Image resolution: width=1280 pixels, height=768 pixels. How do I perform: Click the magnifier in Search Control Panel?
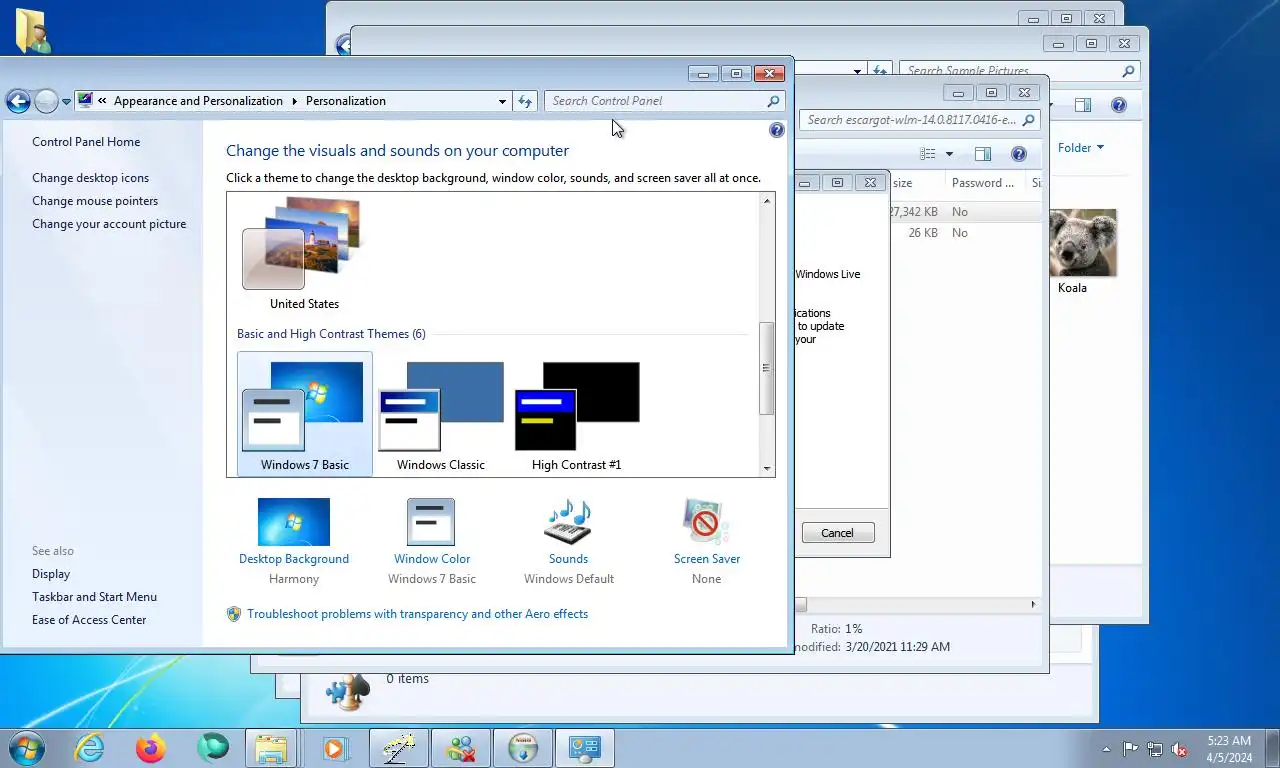point(773,101)
